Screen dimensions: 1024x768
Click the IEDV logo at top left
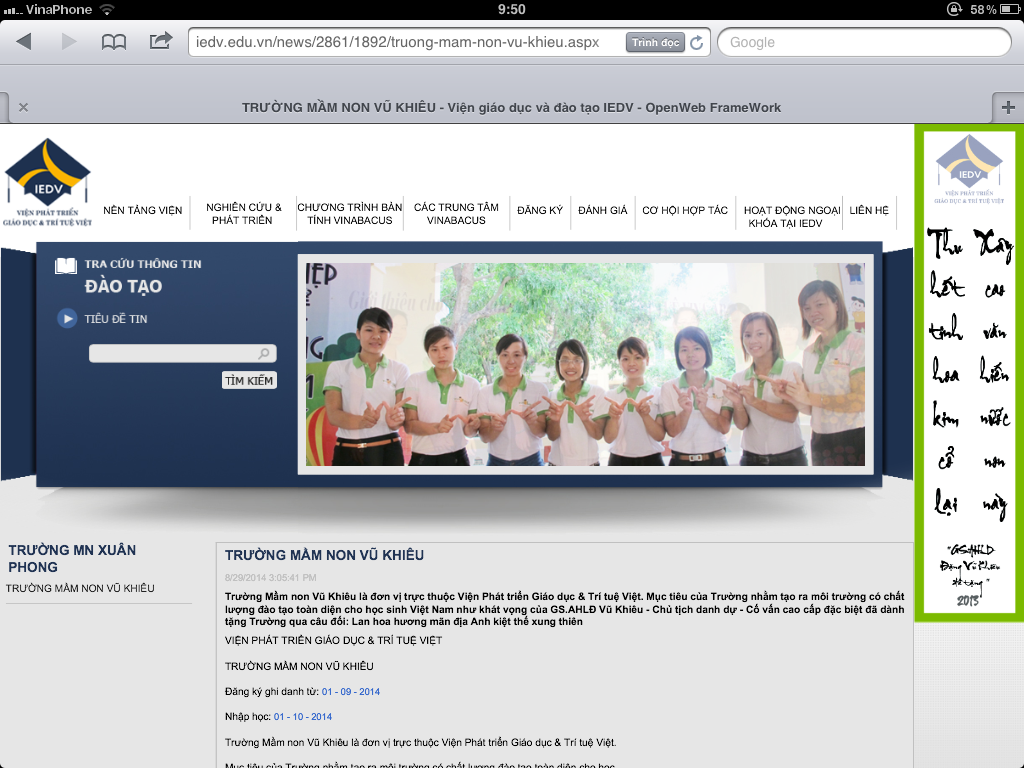coord(47,182)
